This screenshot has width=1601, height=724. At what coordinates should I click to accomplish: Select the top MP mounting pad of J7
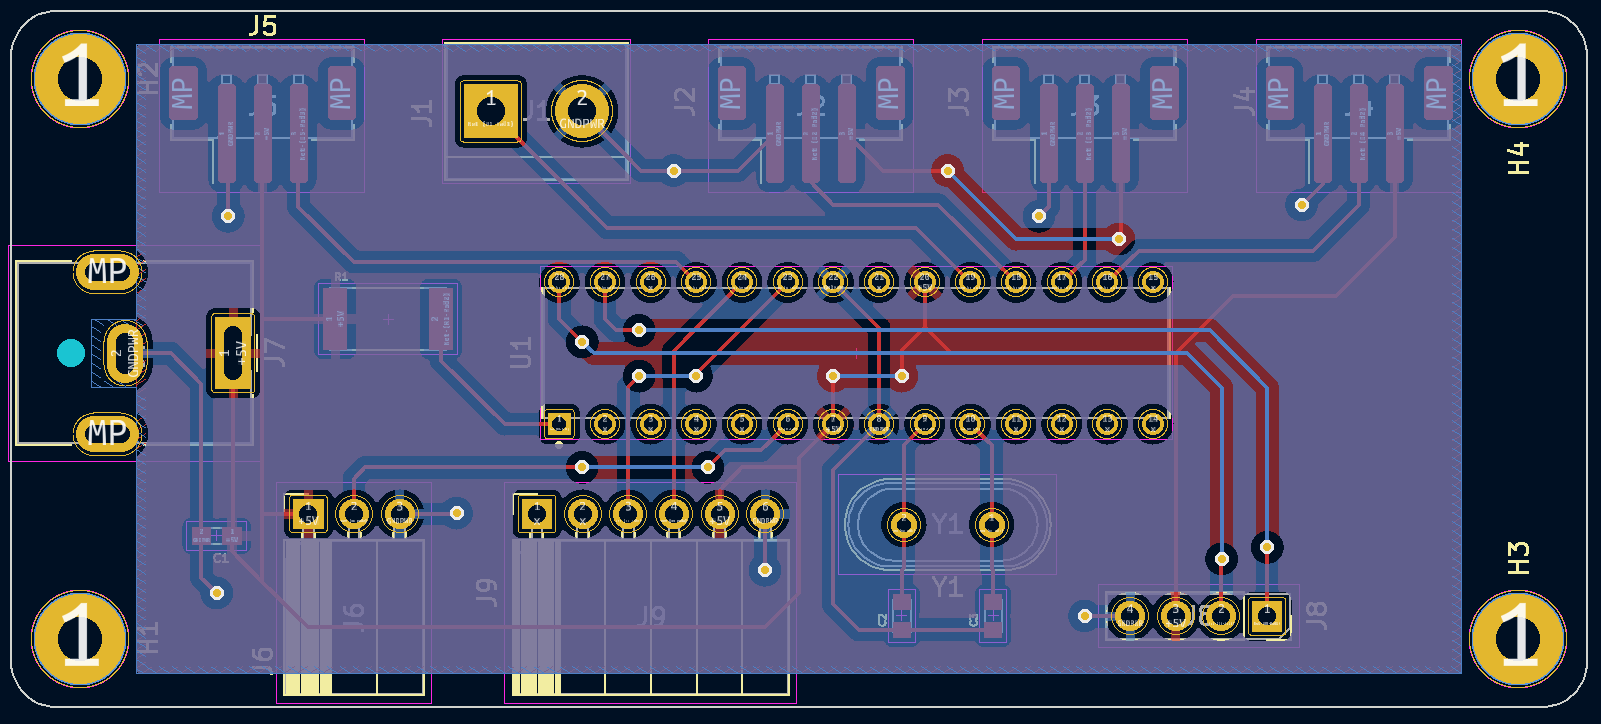[107, 271]
